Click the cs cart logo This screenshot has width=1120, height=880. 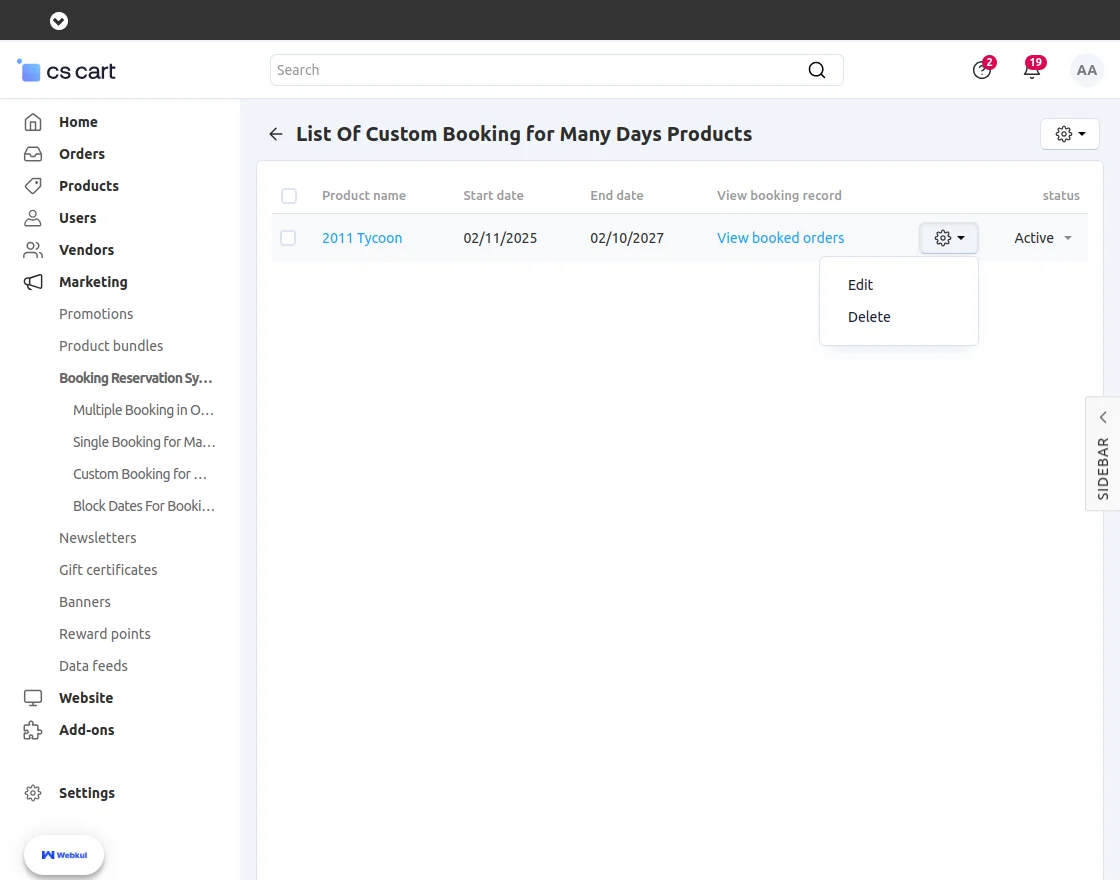coord(65,70)
